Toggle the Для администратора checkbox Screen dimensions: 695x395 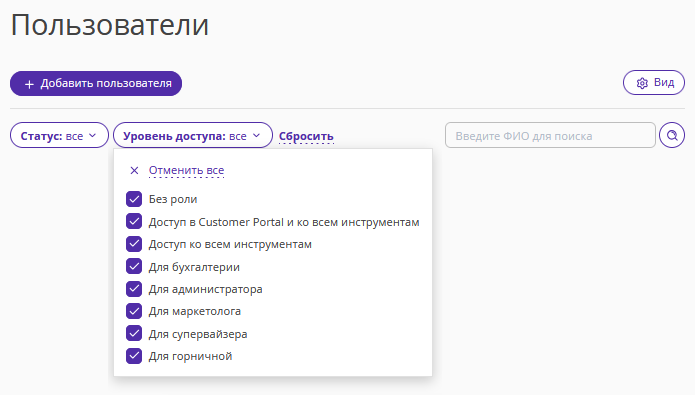[134, 289]
